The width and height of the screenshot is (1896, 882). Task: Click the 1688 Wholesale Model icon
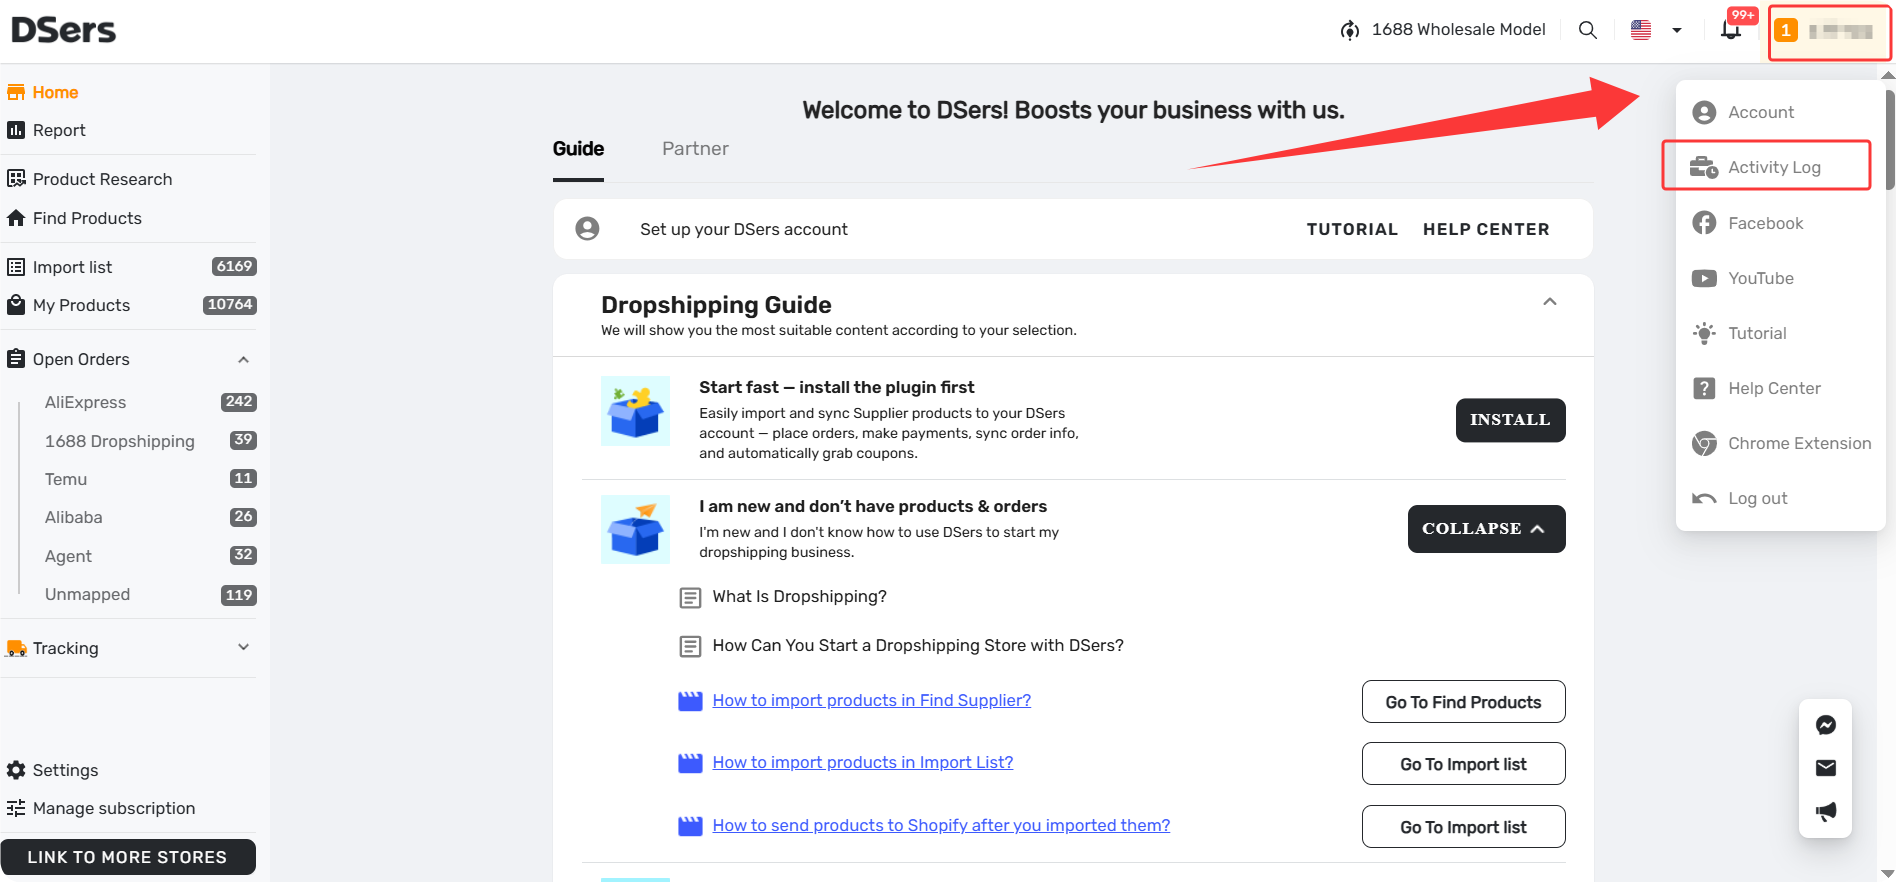pyautogui.click(x=1350, y=30)
